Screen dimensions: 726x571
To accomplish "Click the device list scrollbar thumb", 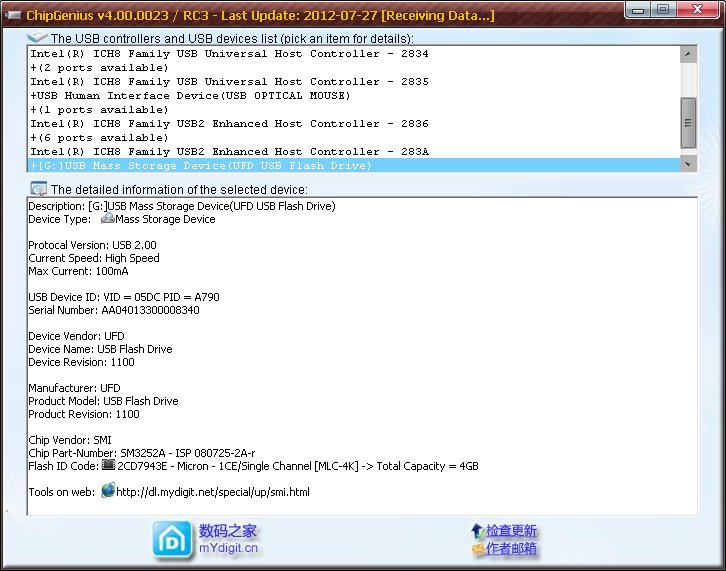I will tap(688, 123).
